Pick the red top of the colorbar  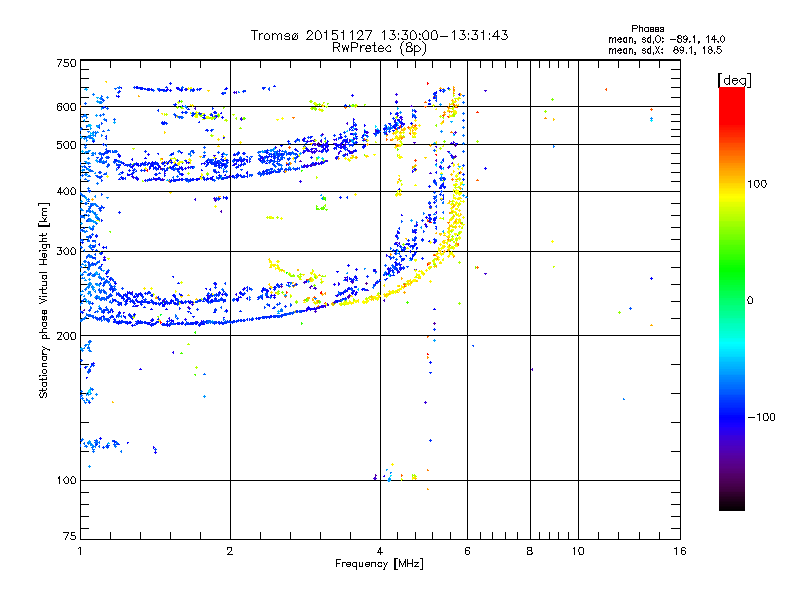[731, 95]
